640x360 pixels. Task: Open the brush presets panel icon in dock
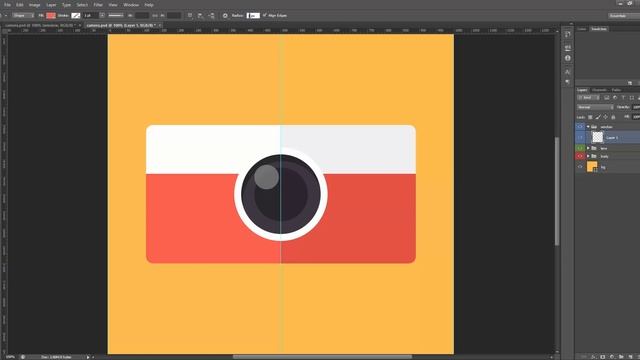point(568,48)
